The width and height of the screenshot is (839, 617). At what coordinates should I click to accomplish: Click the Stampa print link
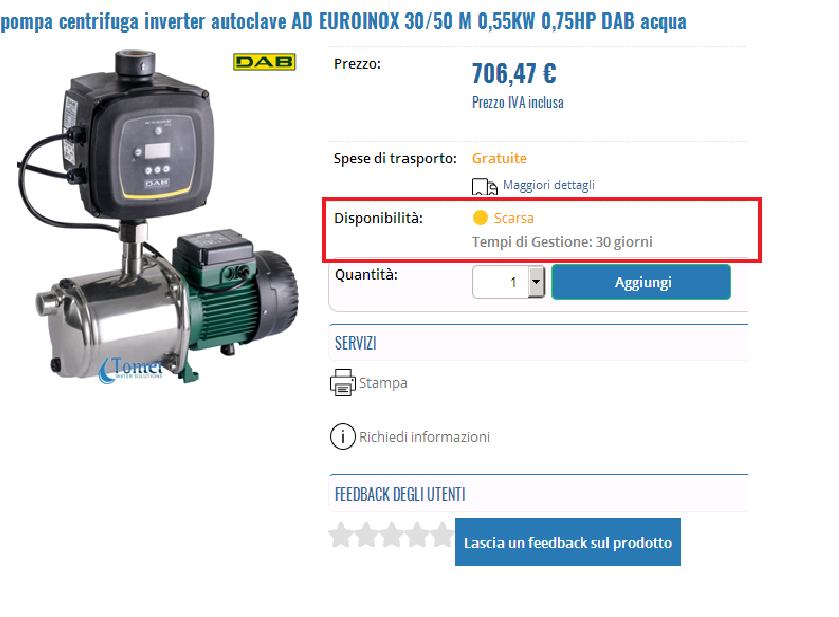click(x=383, y=383)
